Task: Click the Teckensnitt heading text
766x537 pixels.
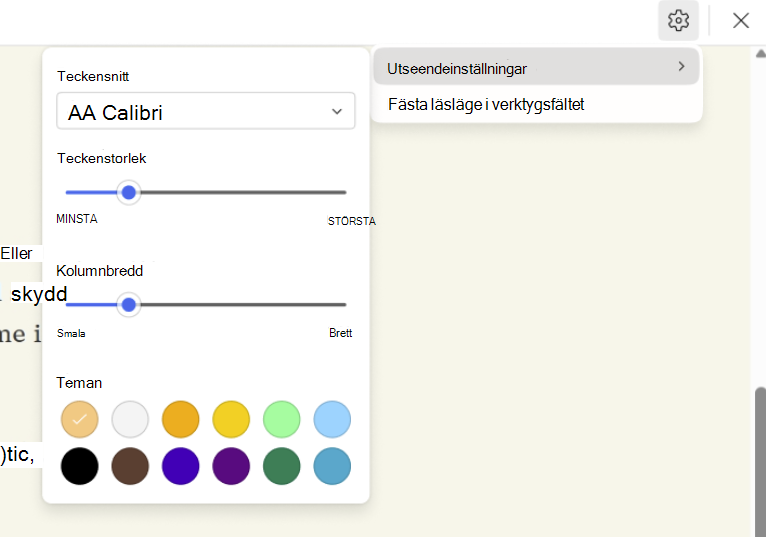Action: tap(93, 76)
